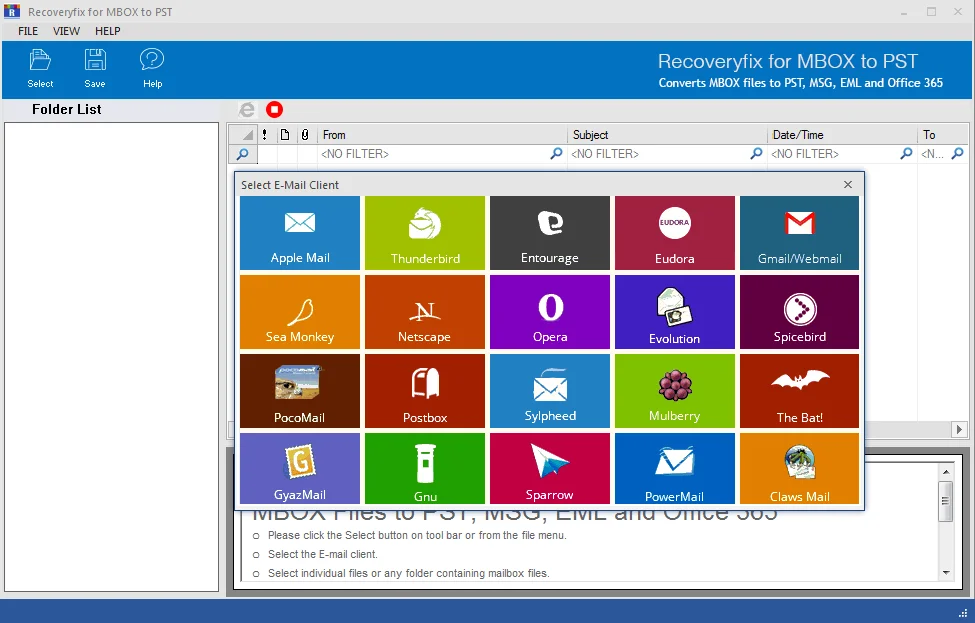975x623 pixels.
Task: Click the window resize grip in status bar
Action: click(964, 612)
